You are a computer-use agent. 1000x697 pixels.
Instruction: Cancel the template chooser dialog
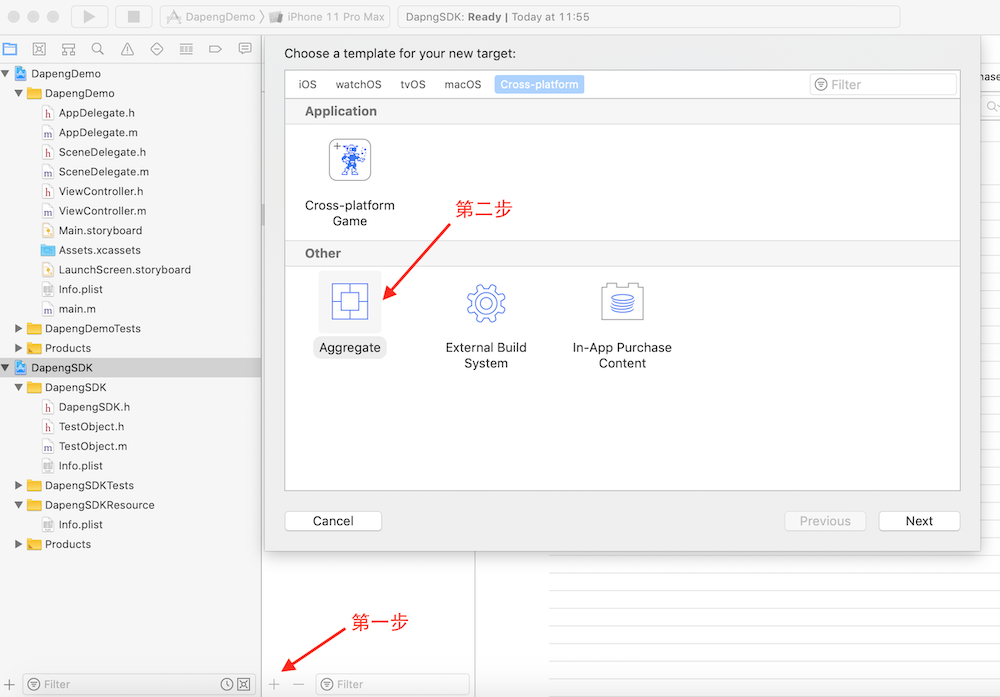pos(332,520)
